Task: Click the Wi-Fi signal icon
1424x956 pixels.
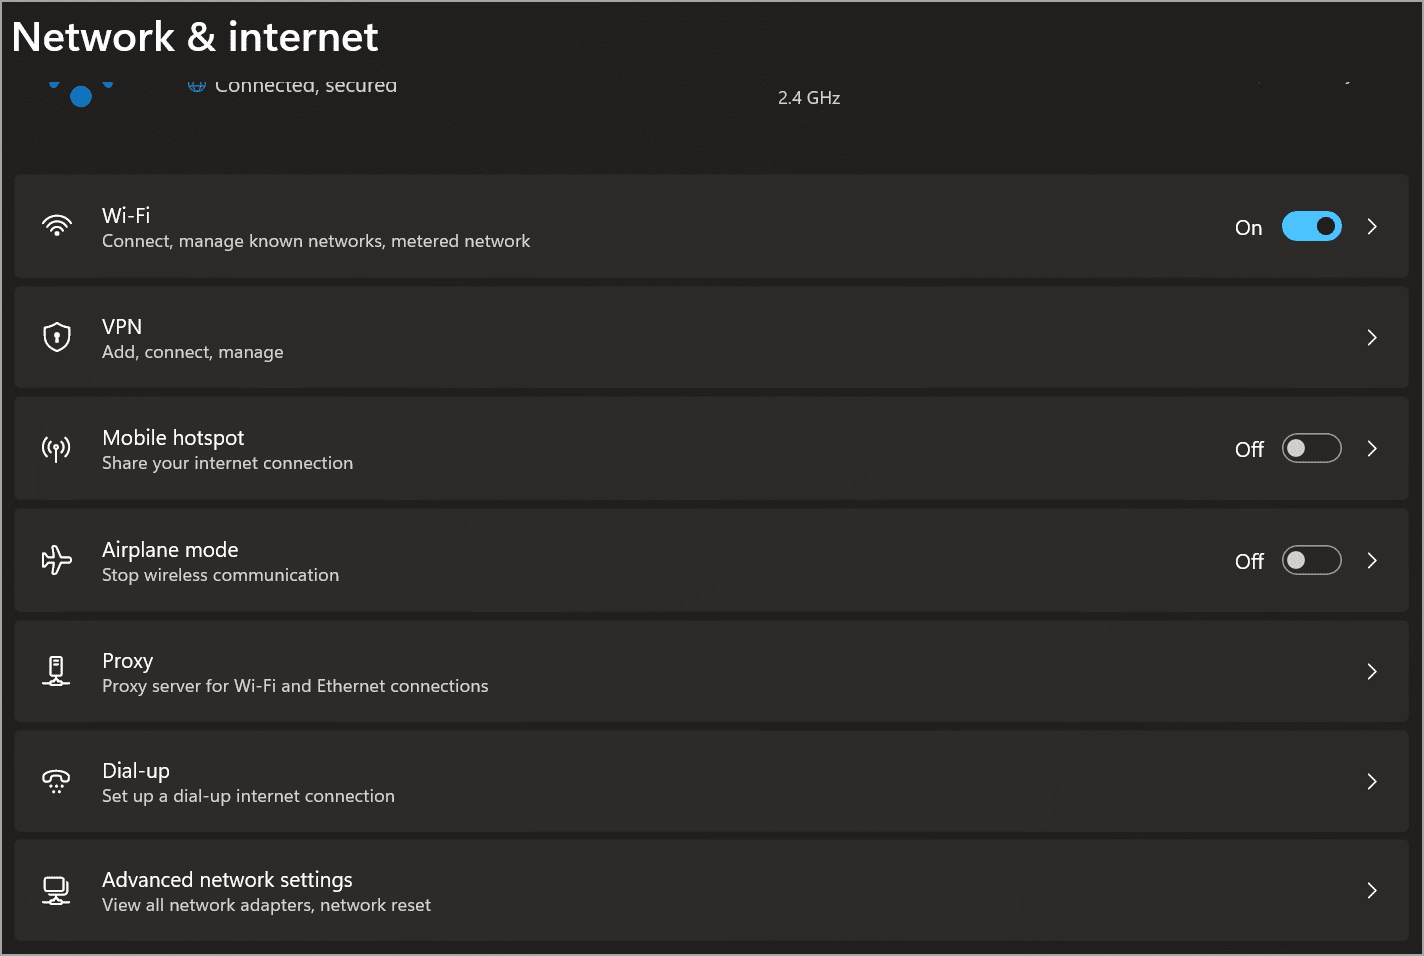Action: 57,226
